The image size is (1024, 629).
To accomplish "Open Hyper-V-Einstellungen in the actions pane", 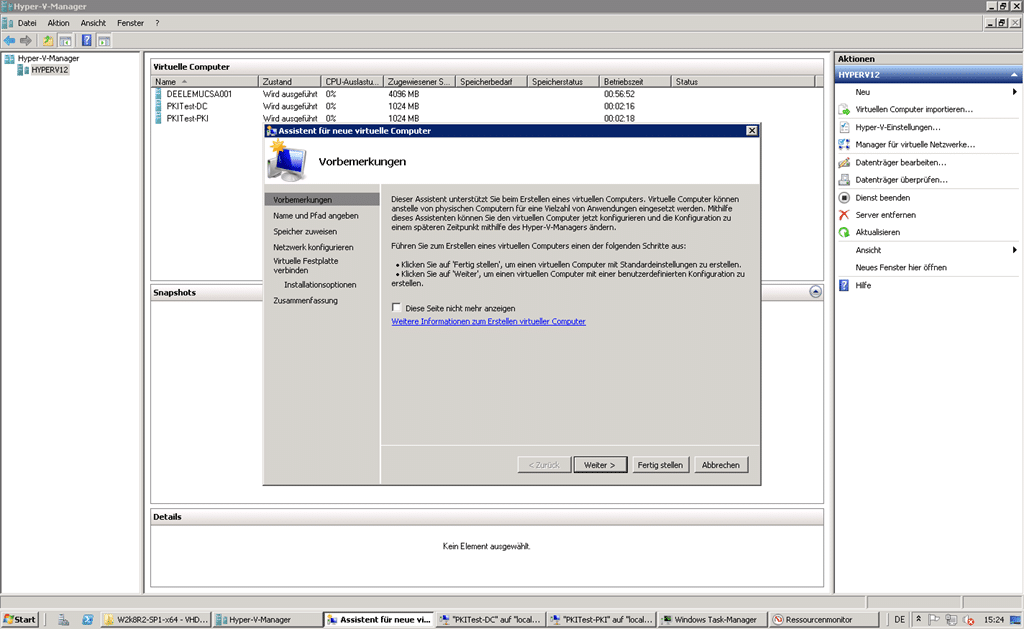I will [x=897, y=127].
